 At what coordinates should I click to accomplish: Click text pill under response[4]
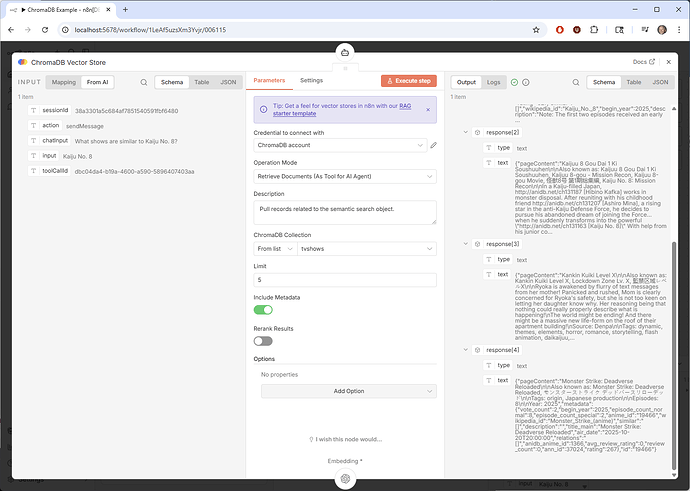pos(496,380)
